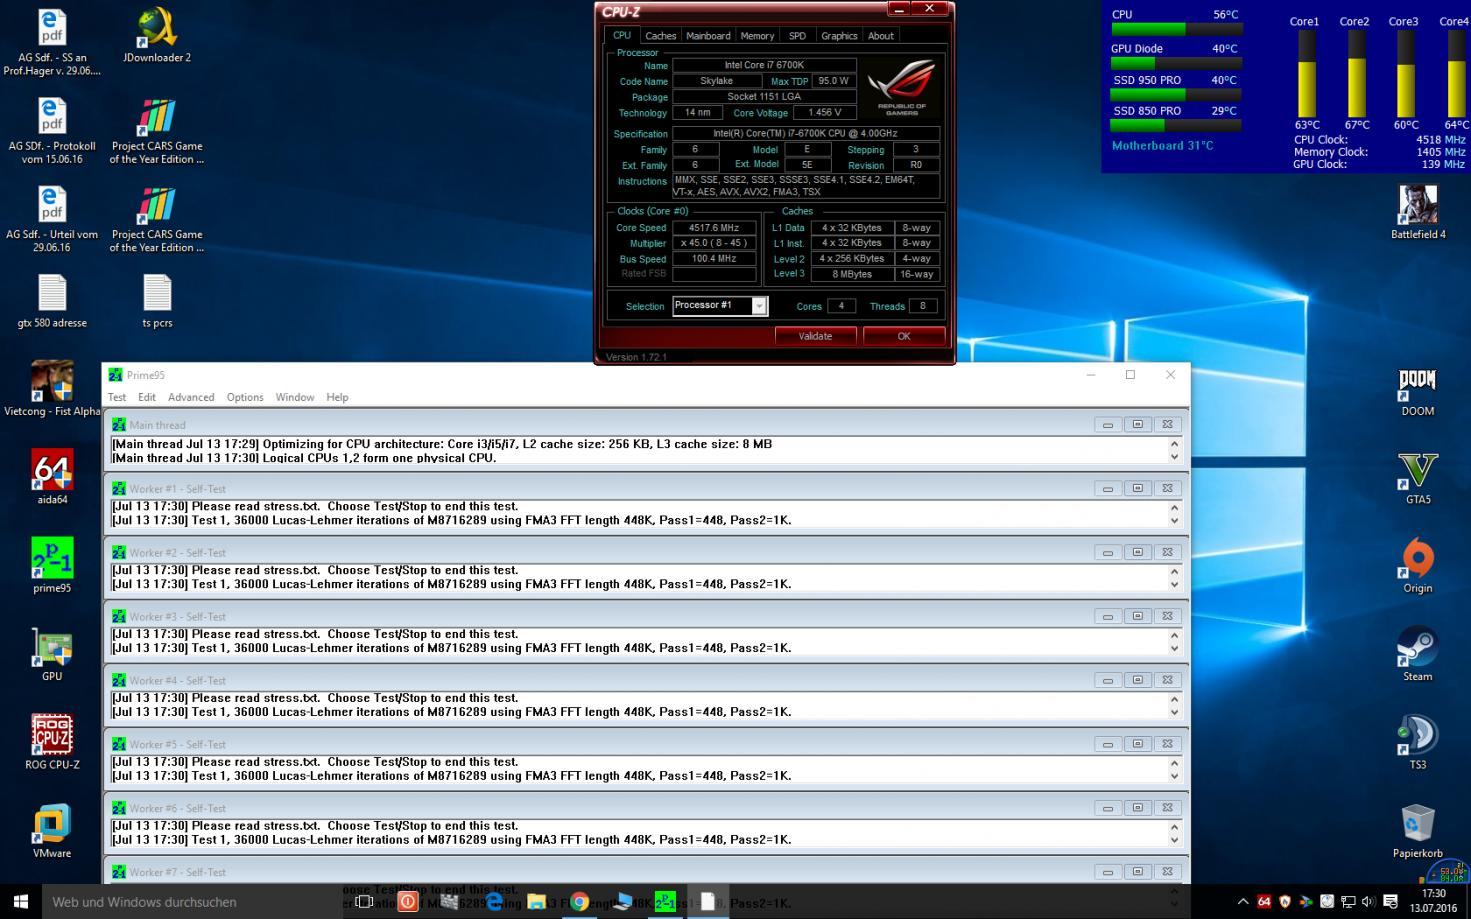Maximize the Worker #5 Self-Test sub-window
Image resolution: width=1471 pixels, height=919 pixels.
coord(1137,744)
